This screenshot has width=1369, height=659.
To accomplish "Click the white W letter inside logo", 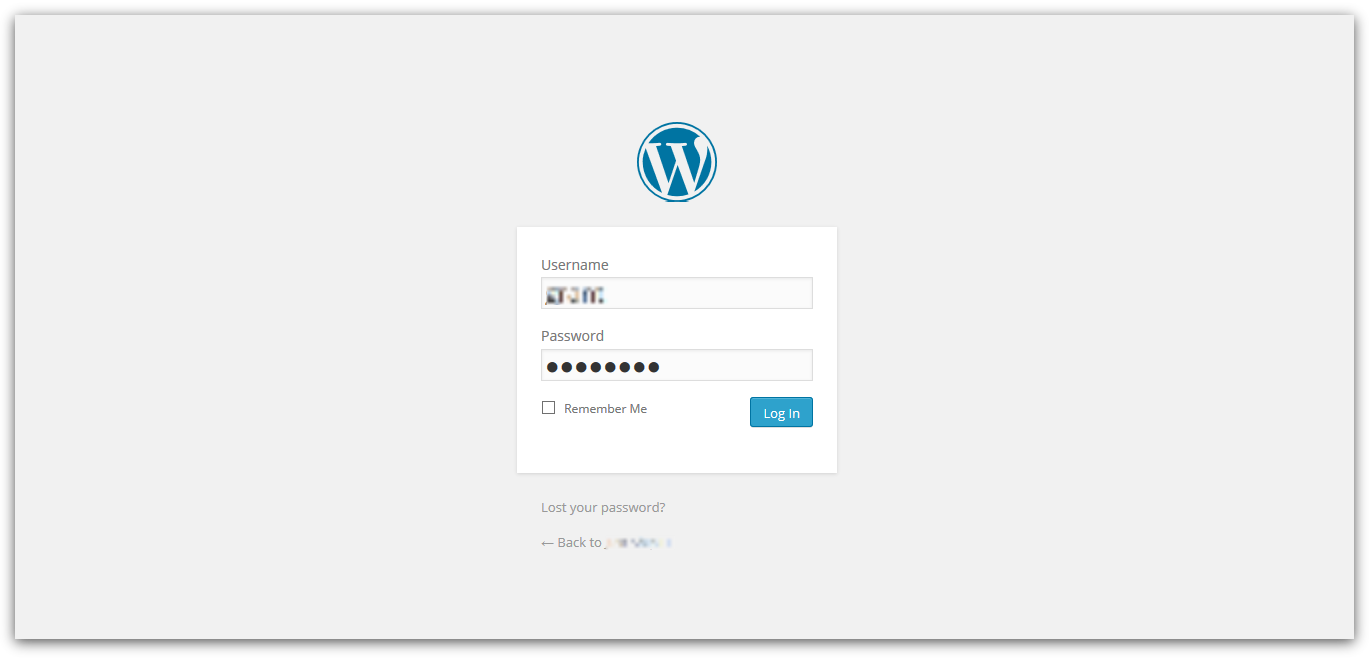I will tap(677, 165).
